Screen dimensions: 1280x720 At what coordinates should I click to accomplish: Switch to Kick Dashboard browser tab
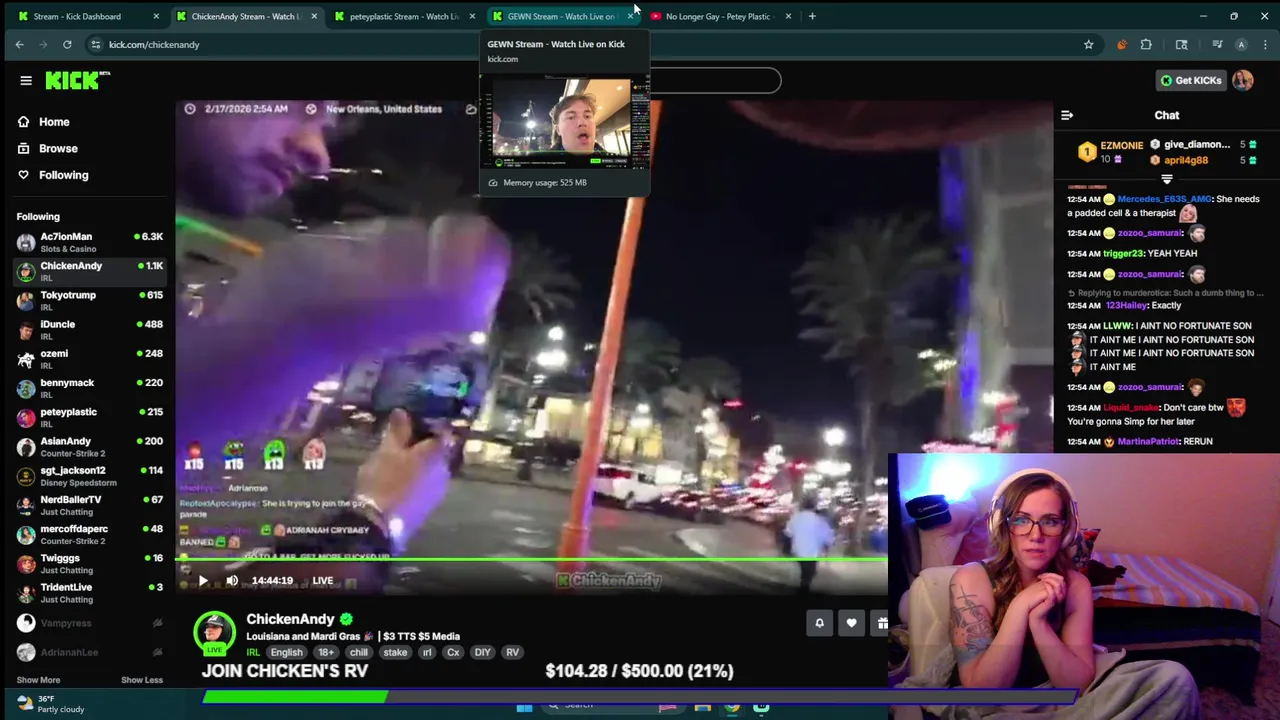point(88,16)
